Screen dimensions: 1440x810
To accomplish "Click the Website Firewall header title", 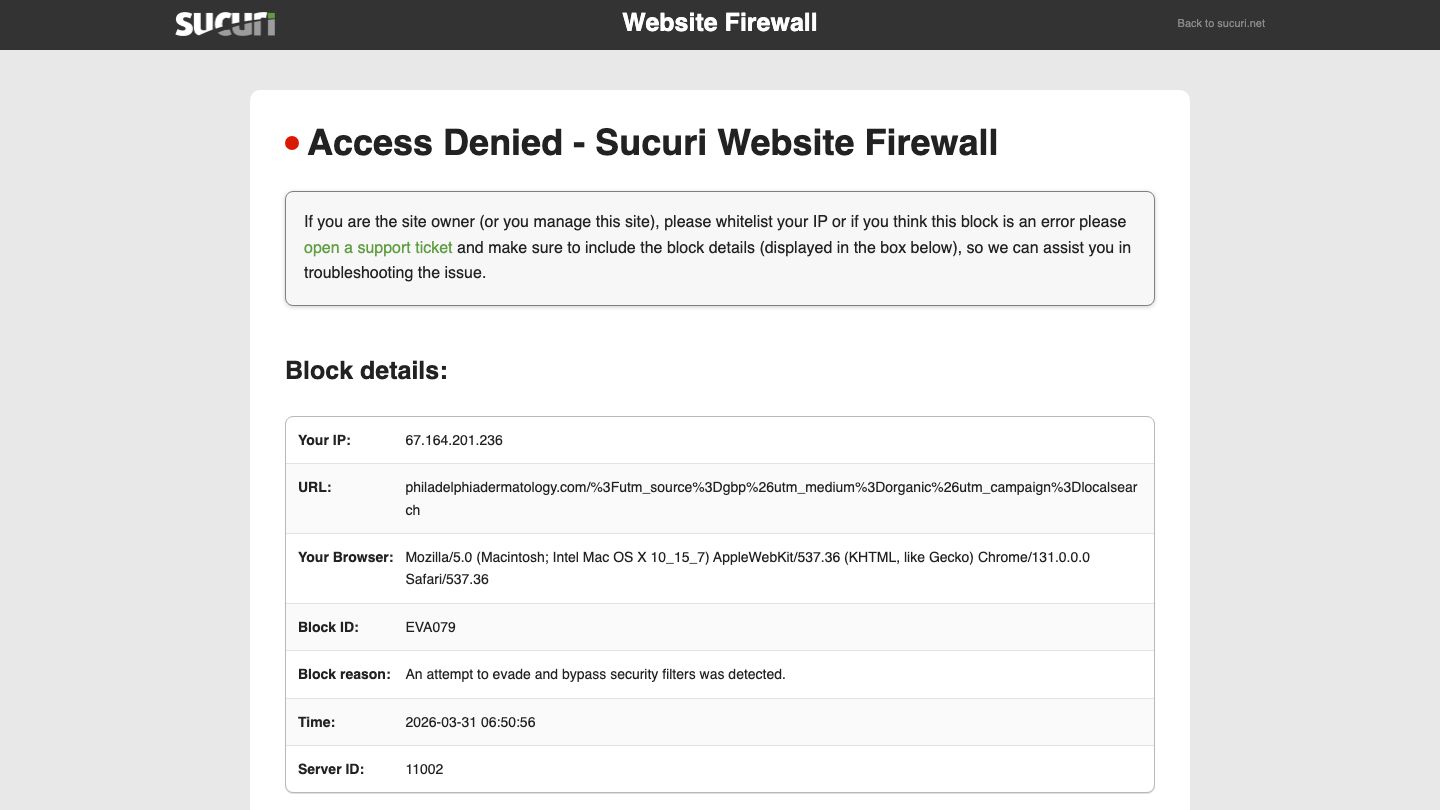I will (x=719, y=22).
